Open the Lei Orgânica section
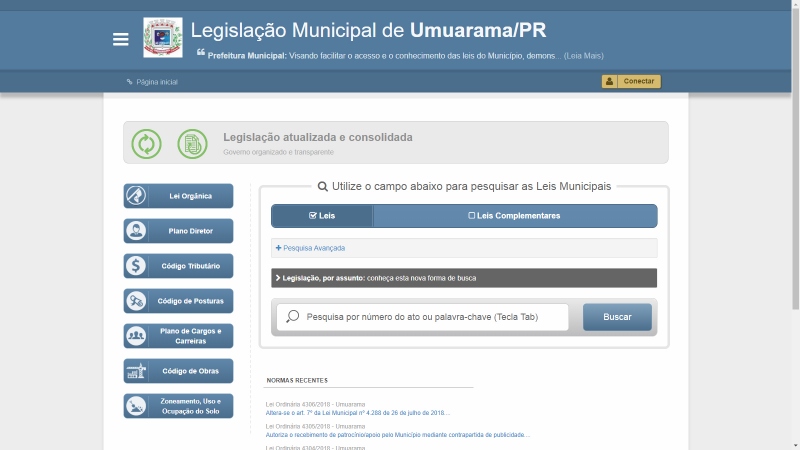The height and width of the screenshot is (450, 800). [178, 196]
